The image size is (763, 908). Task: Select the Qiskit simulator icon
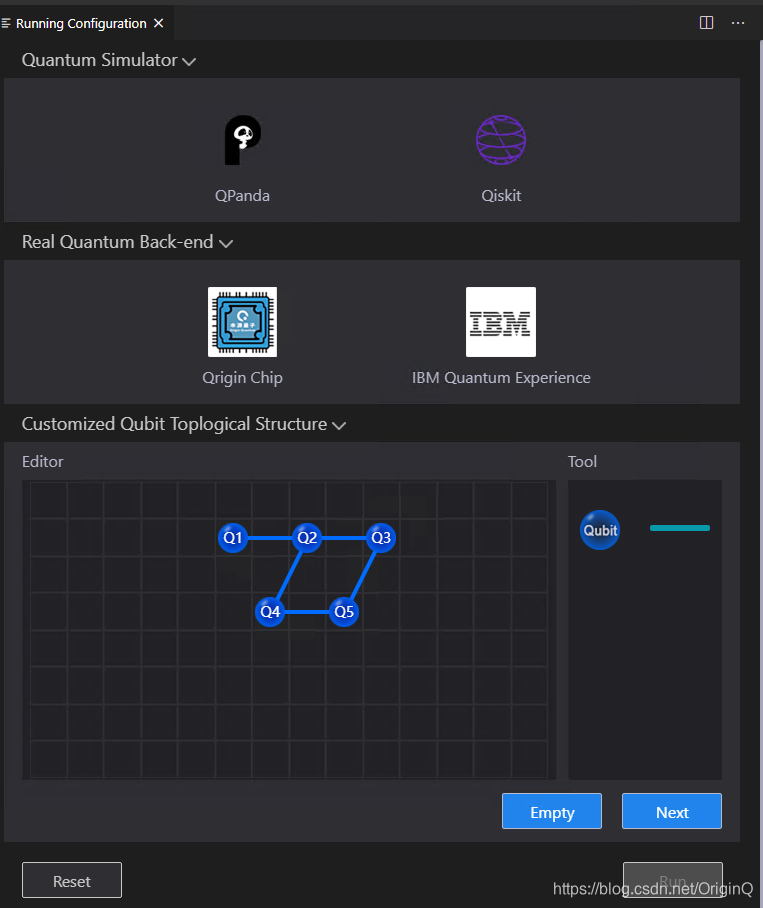[x=501, y=140]
